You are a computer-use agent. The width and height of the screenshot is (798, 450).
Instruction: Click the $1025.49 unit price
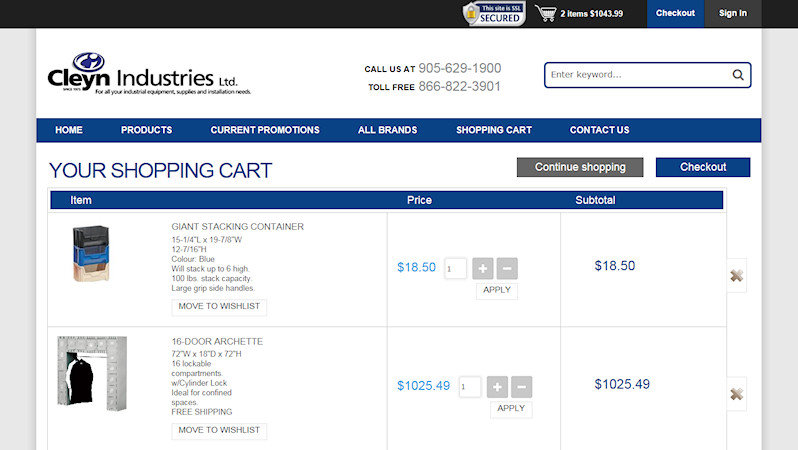pos(423,386)
